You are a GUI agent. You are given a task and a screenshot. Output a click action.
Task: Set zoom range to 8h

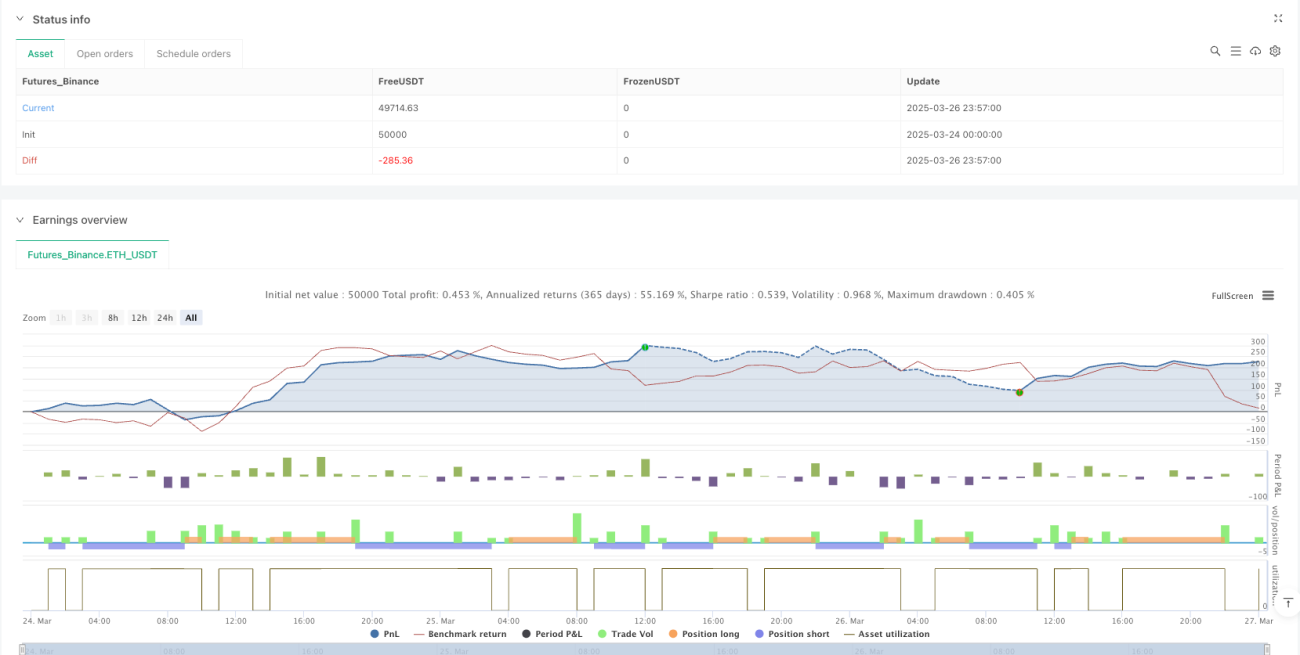click(x=113, y=318)
